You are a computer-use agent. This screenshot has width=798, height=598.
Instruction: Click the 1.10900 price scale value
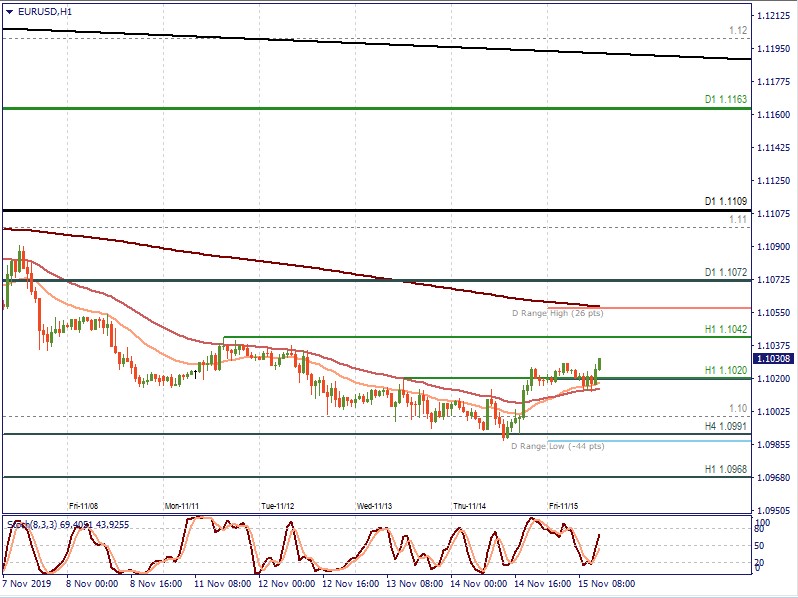click(x=774, y=246)
